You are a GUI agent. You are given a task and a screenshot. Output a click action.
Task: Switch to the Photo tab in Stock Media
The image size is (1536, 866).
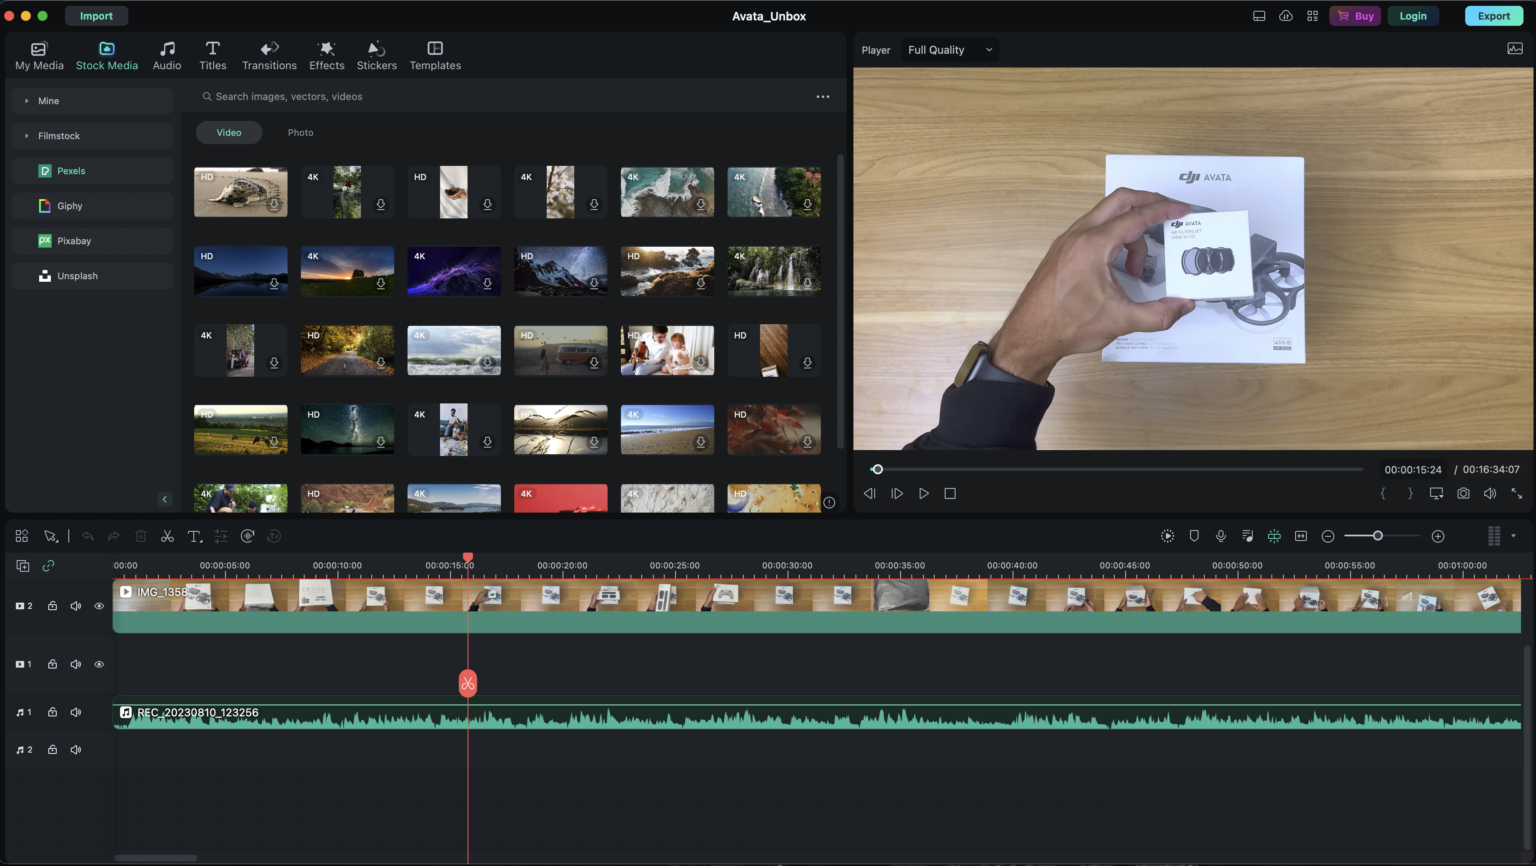click(300, 132)
